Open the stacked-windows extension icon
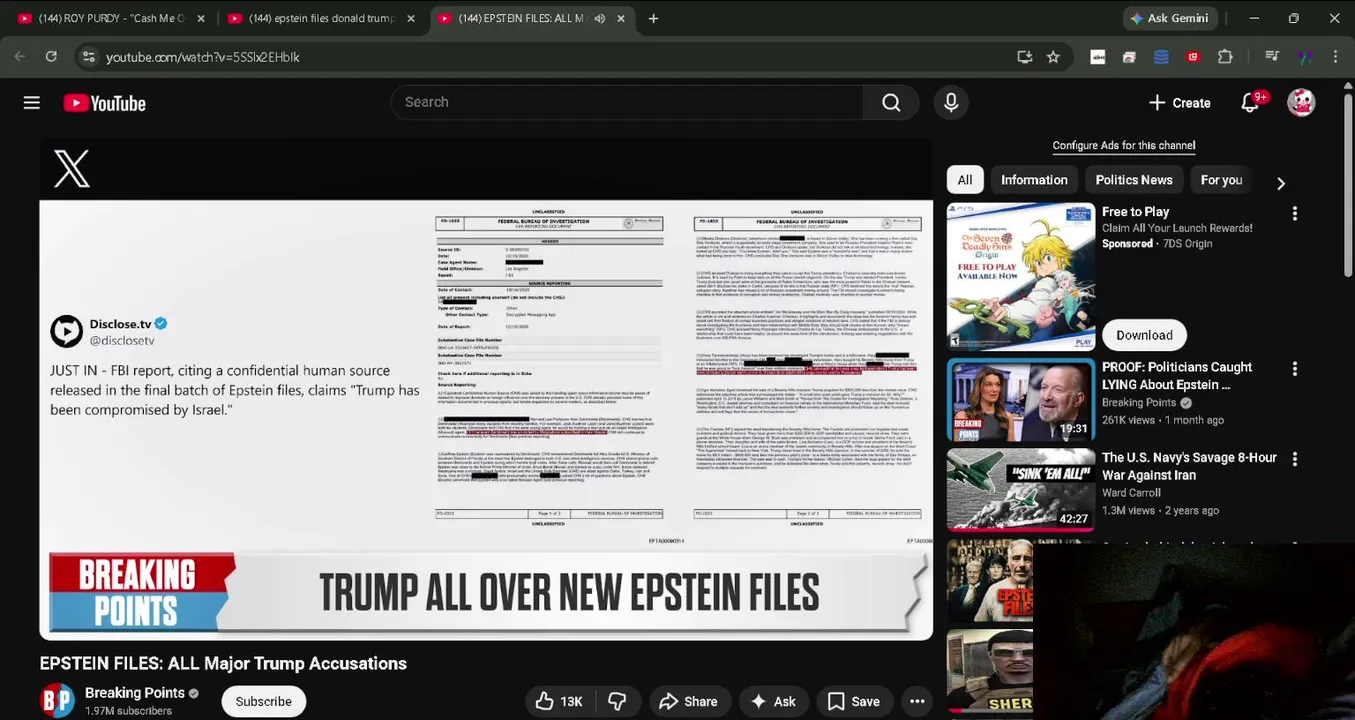 pyautogui.click(x=1129, y=57)
